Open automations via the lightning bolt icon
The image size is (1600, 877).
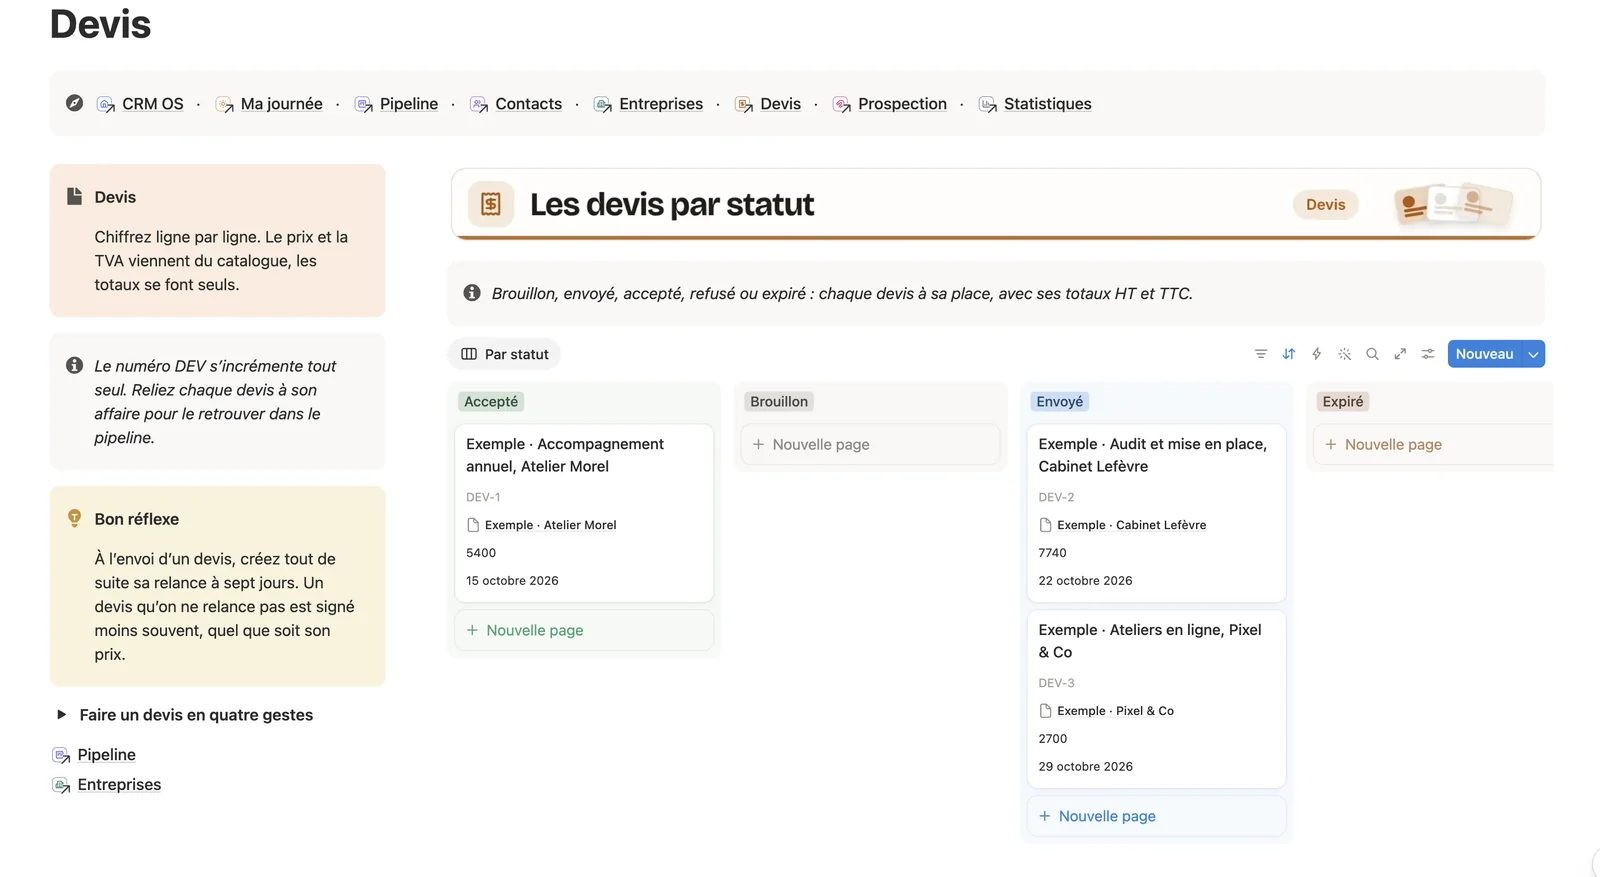pos(1317,354)
